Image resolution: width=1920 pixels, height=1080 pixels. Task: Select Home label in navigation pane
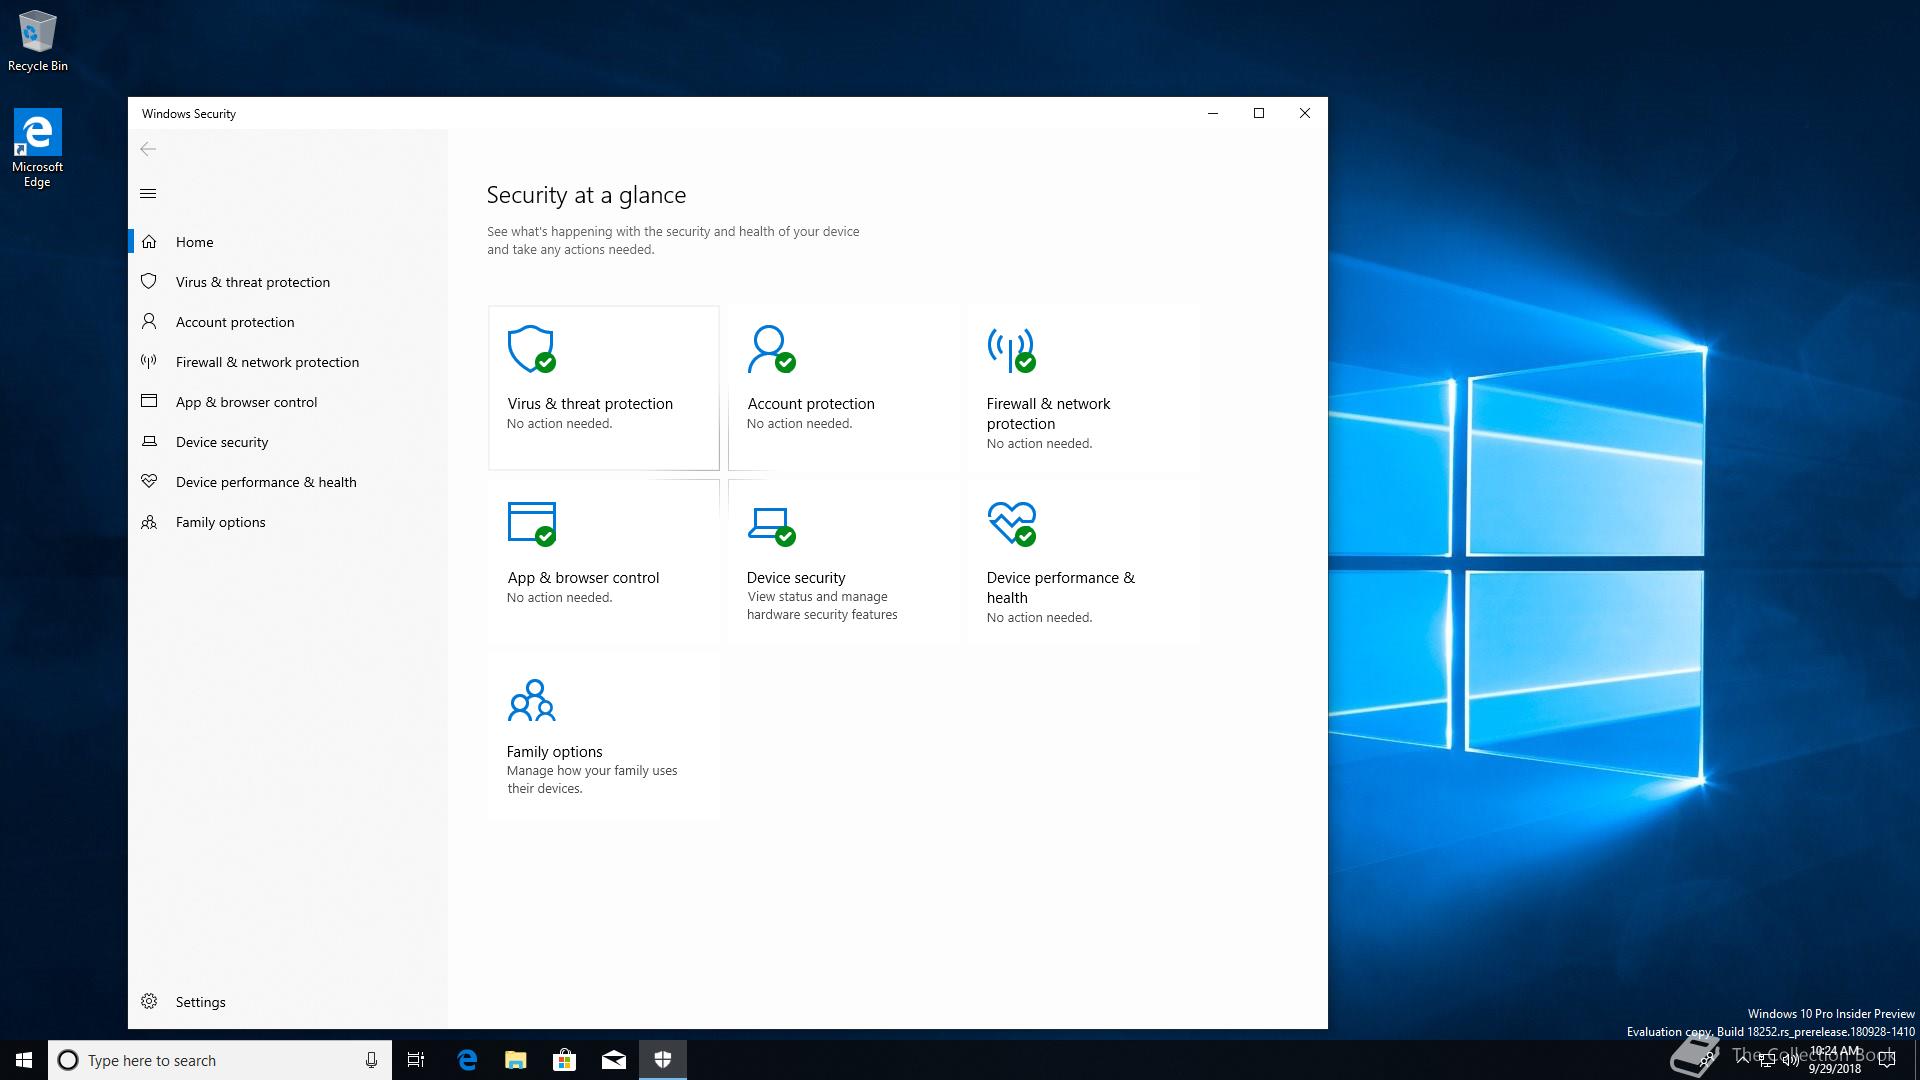pos(194,242)
